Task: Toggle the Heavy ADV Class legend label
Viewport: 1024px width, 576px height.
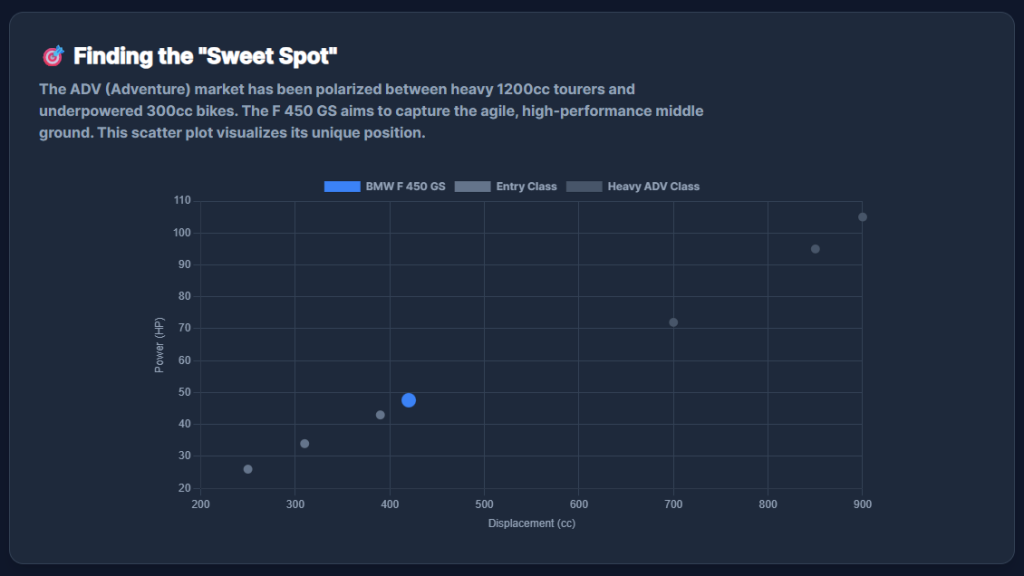Action: 653,187
